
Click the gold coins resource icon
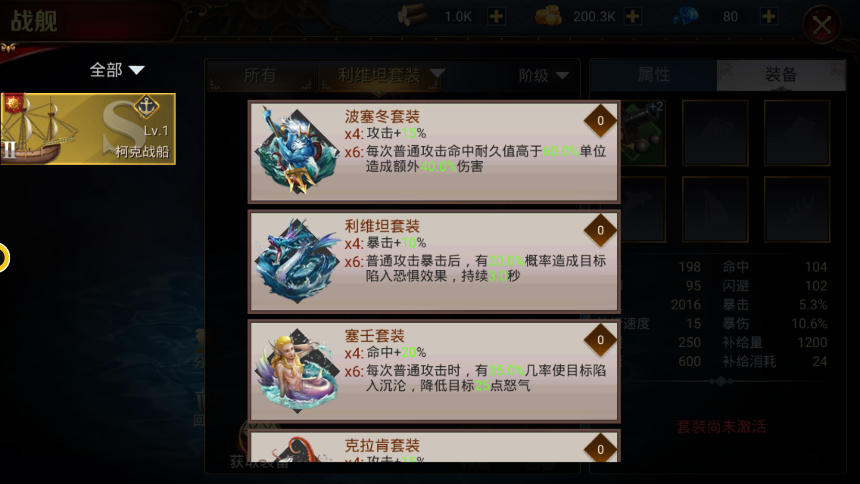[548, 15]
